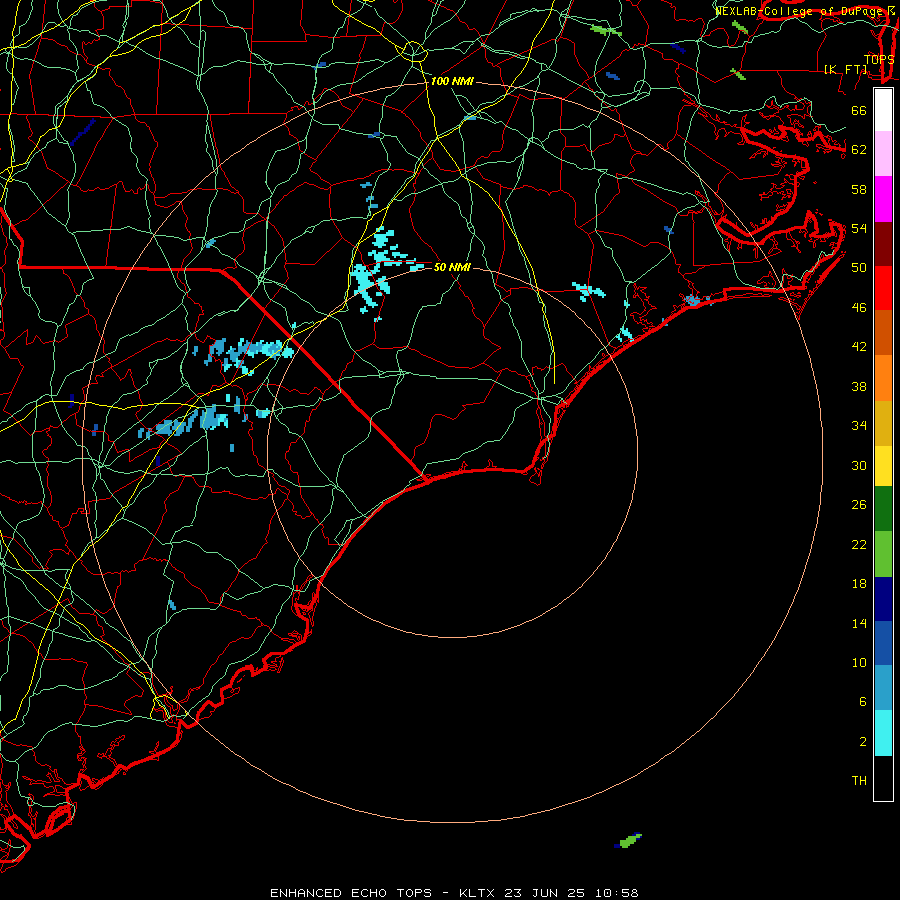Click the 'TH' threshold legend label

(859, 781)
